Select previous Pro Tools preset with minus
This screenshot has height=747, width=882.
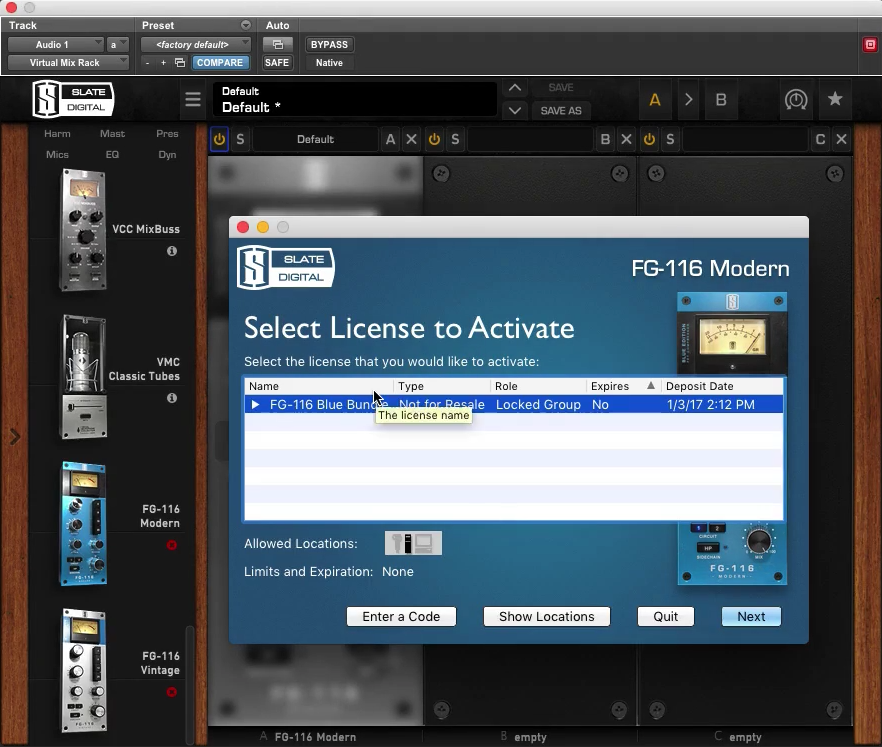click(147, 62)
